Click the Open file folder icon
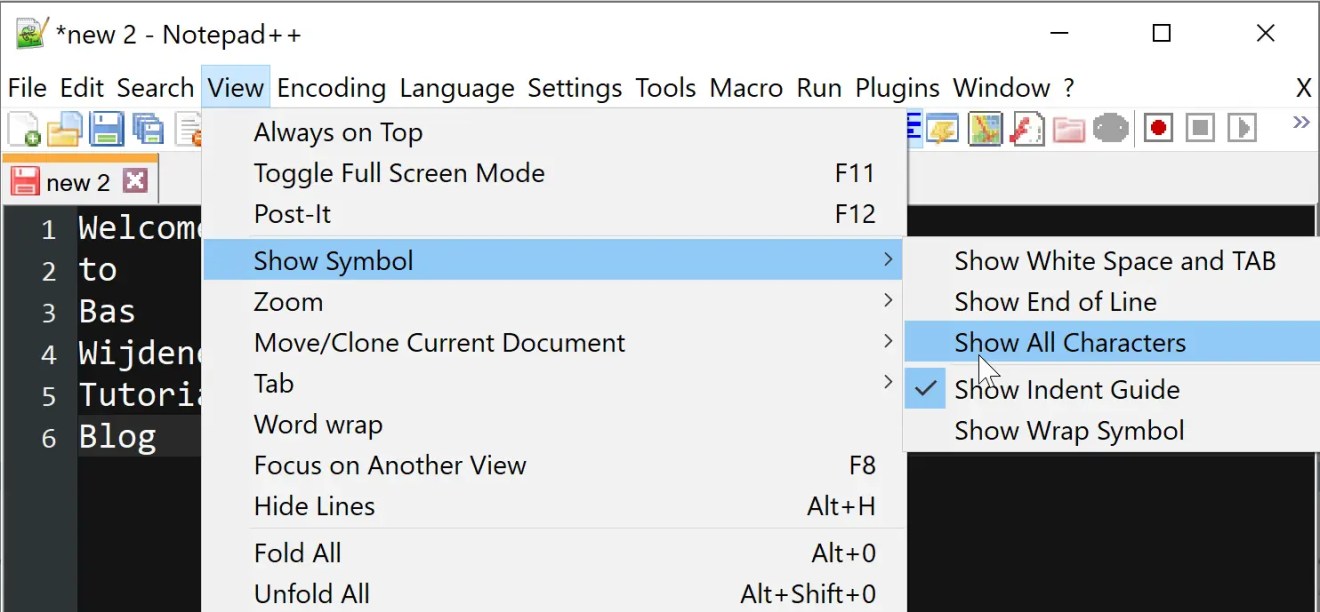The width and height of the screenshot is (1320, 612). (x=64, y=129)
